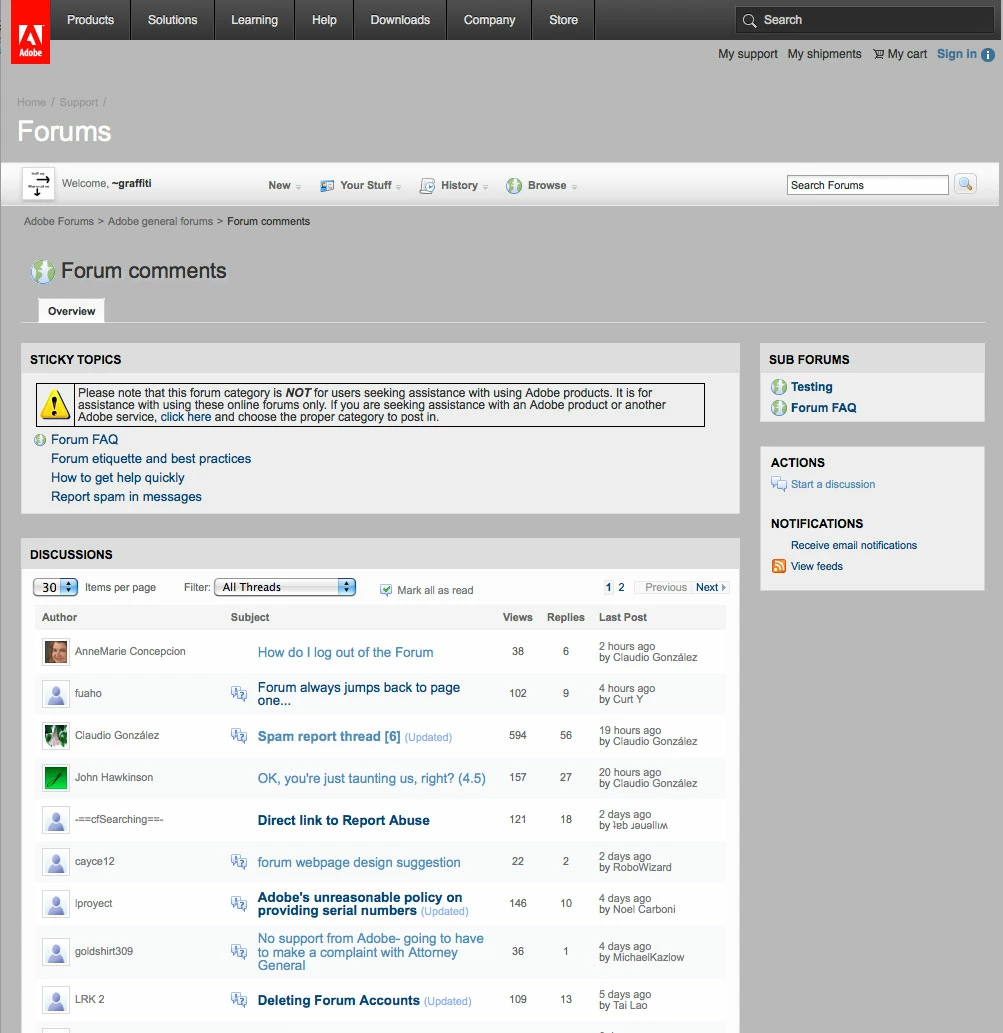Expand the New menu

(x=284, y=185)
